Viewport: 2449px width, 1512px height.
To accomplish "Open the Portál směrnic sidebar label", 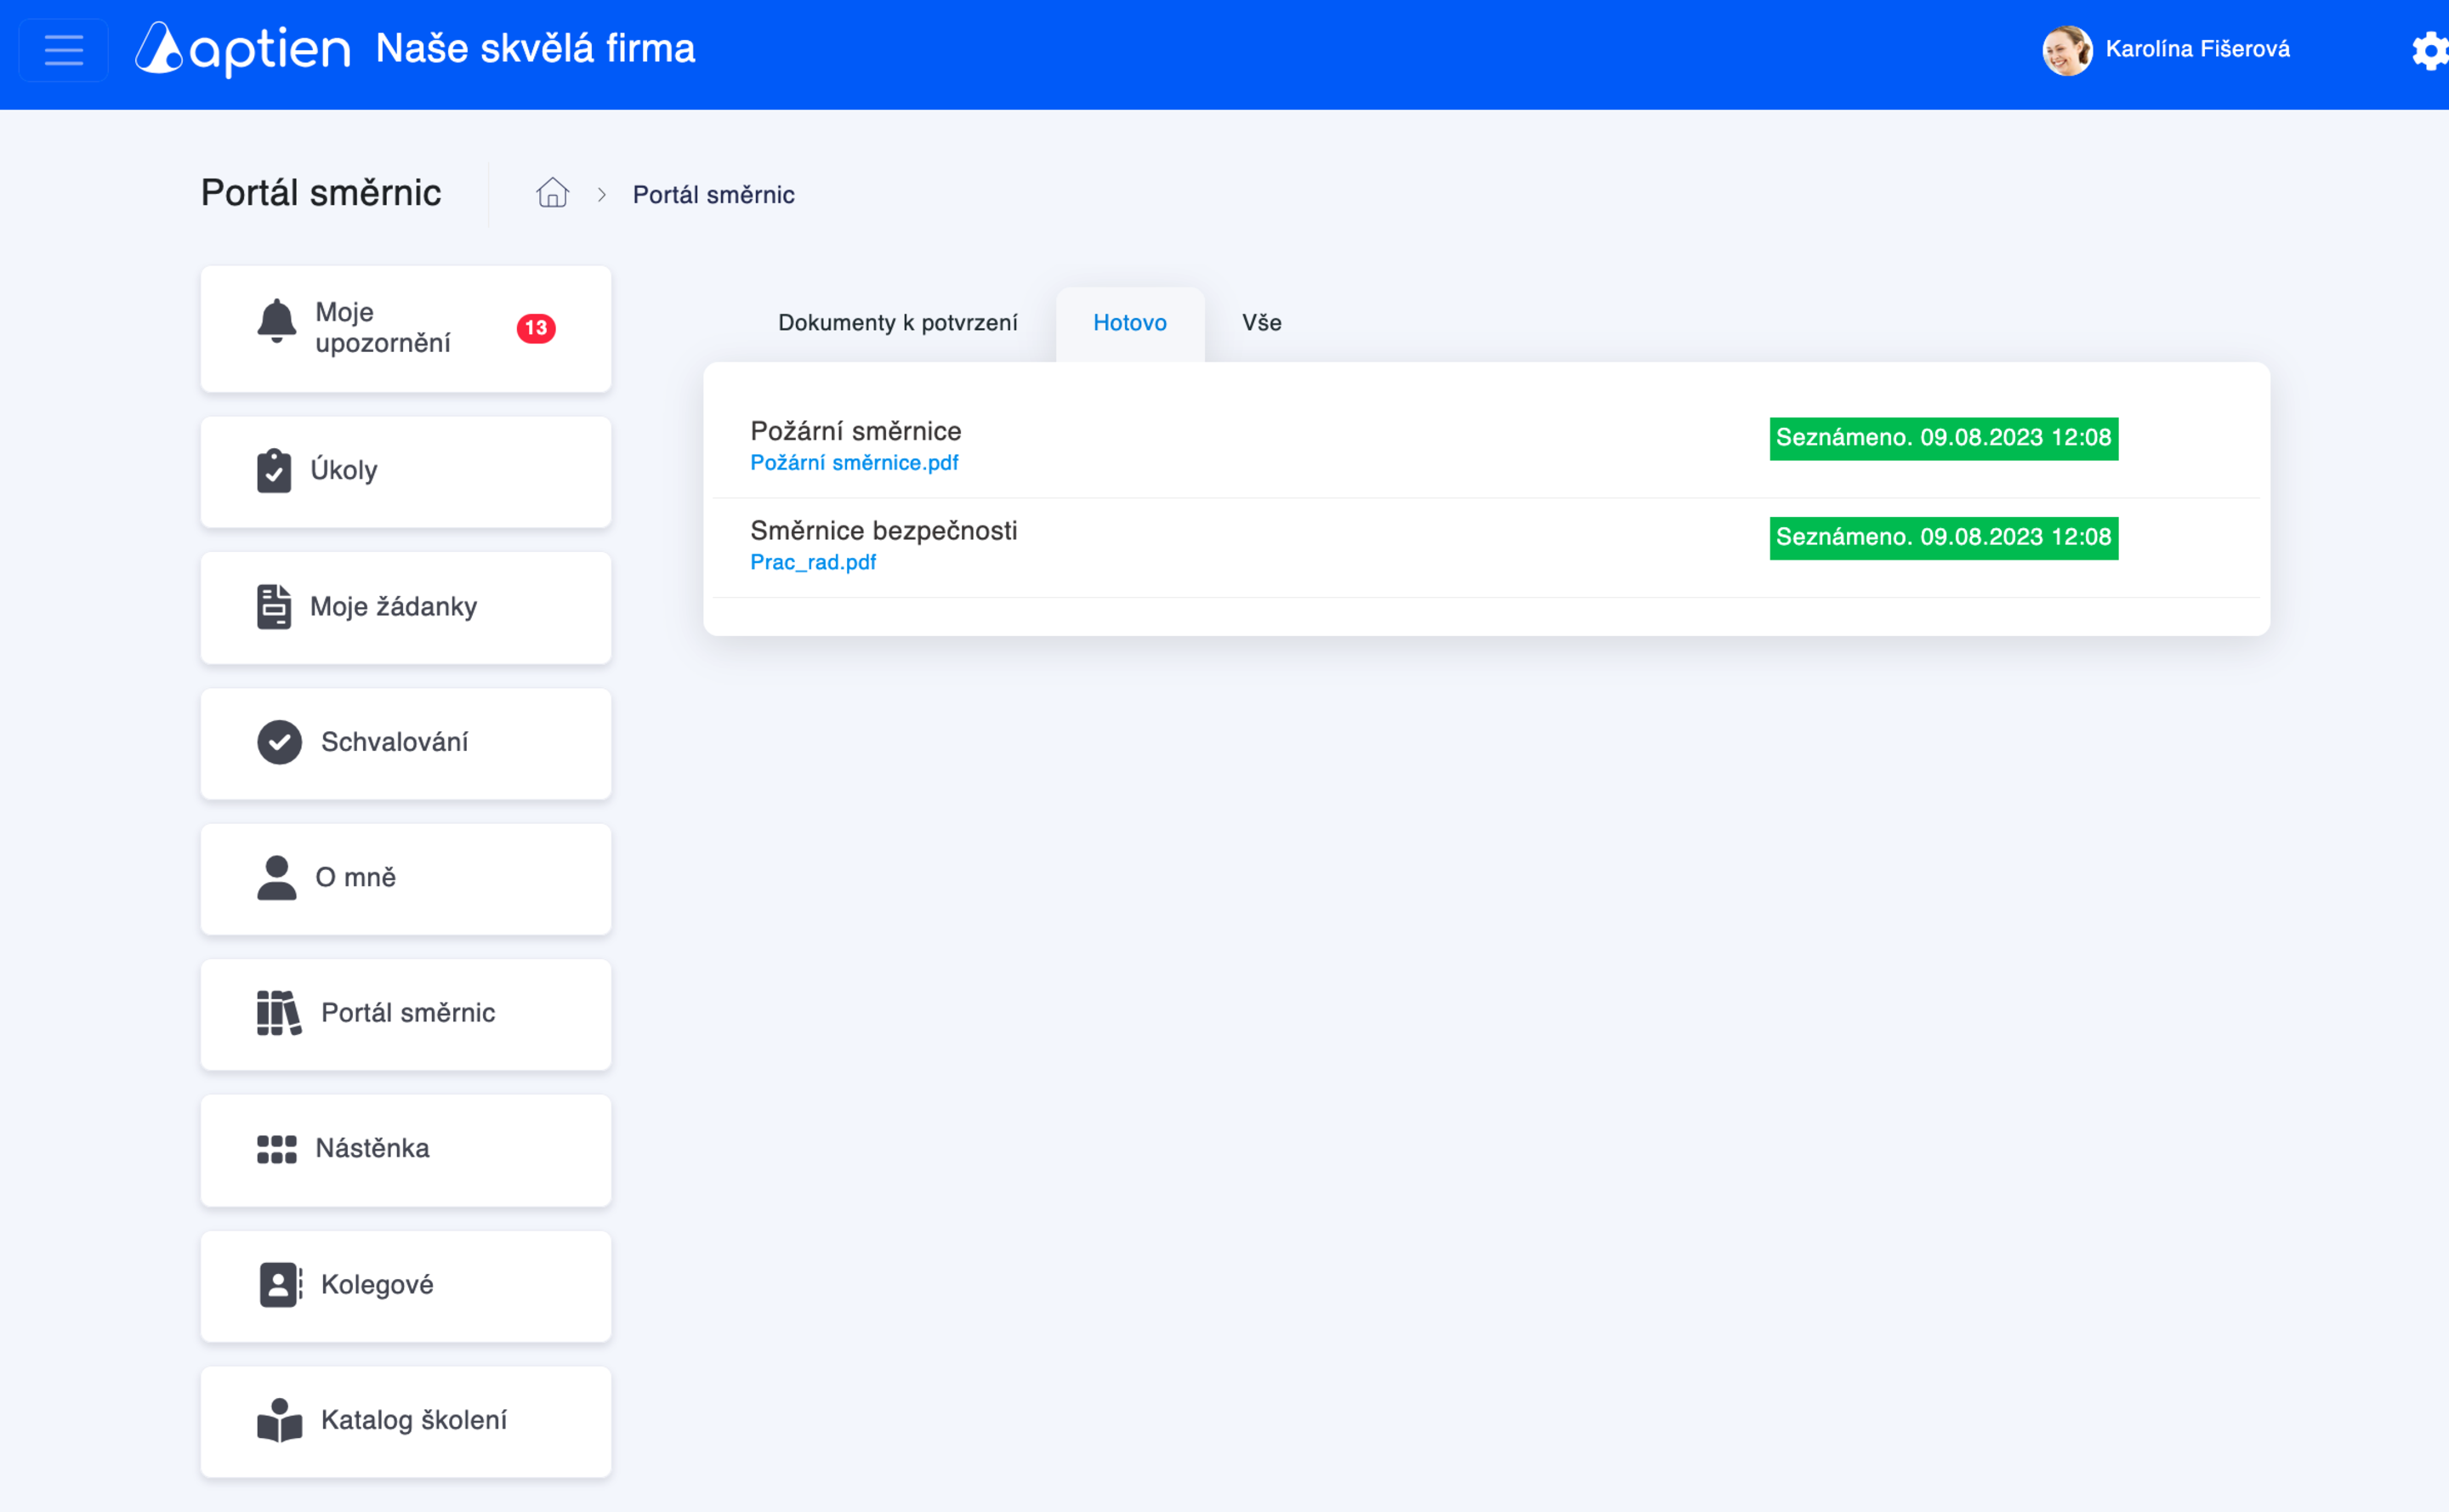I will [408, 1013].
